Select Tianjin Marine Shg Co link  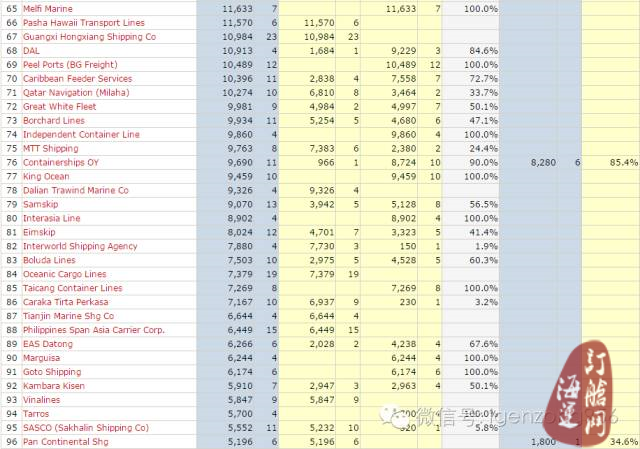coord(68,316)
